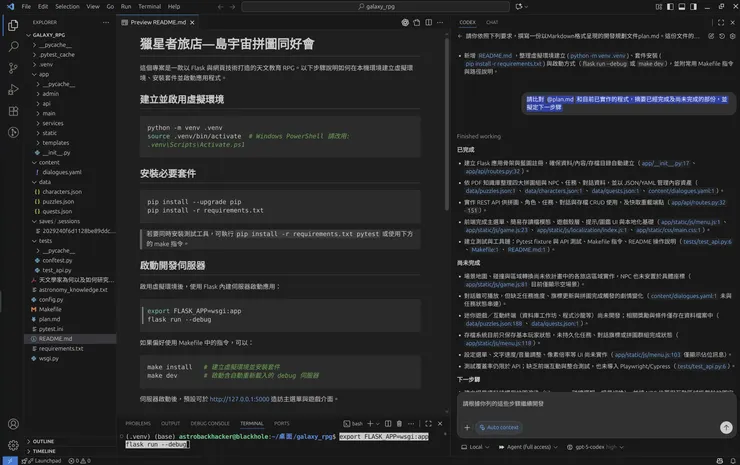The width and height of the screenshot is (740, 465).
Task: Maximize the terminal panel size
Action: [429, 423]
